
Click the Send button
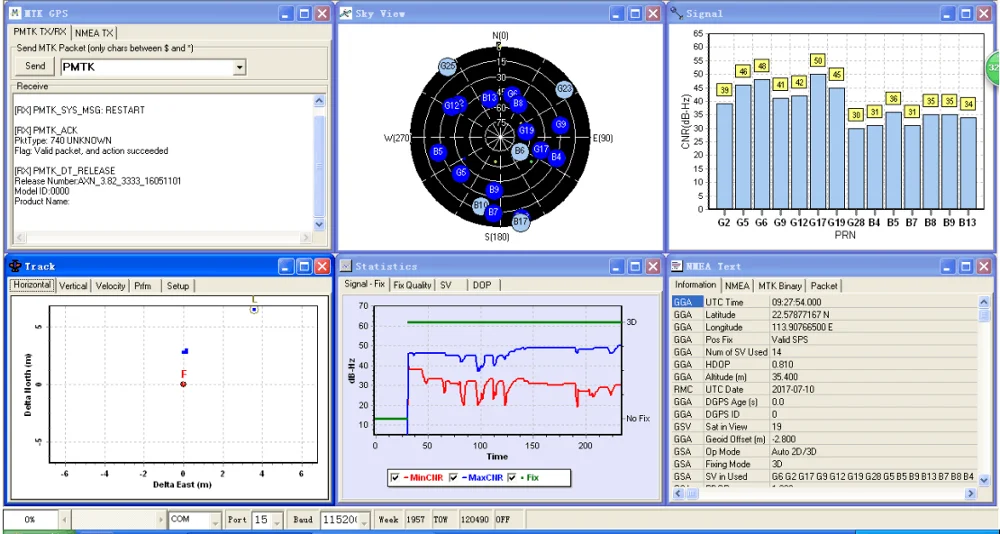pos(35,66)
